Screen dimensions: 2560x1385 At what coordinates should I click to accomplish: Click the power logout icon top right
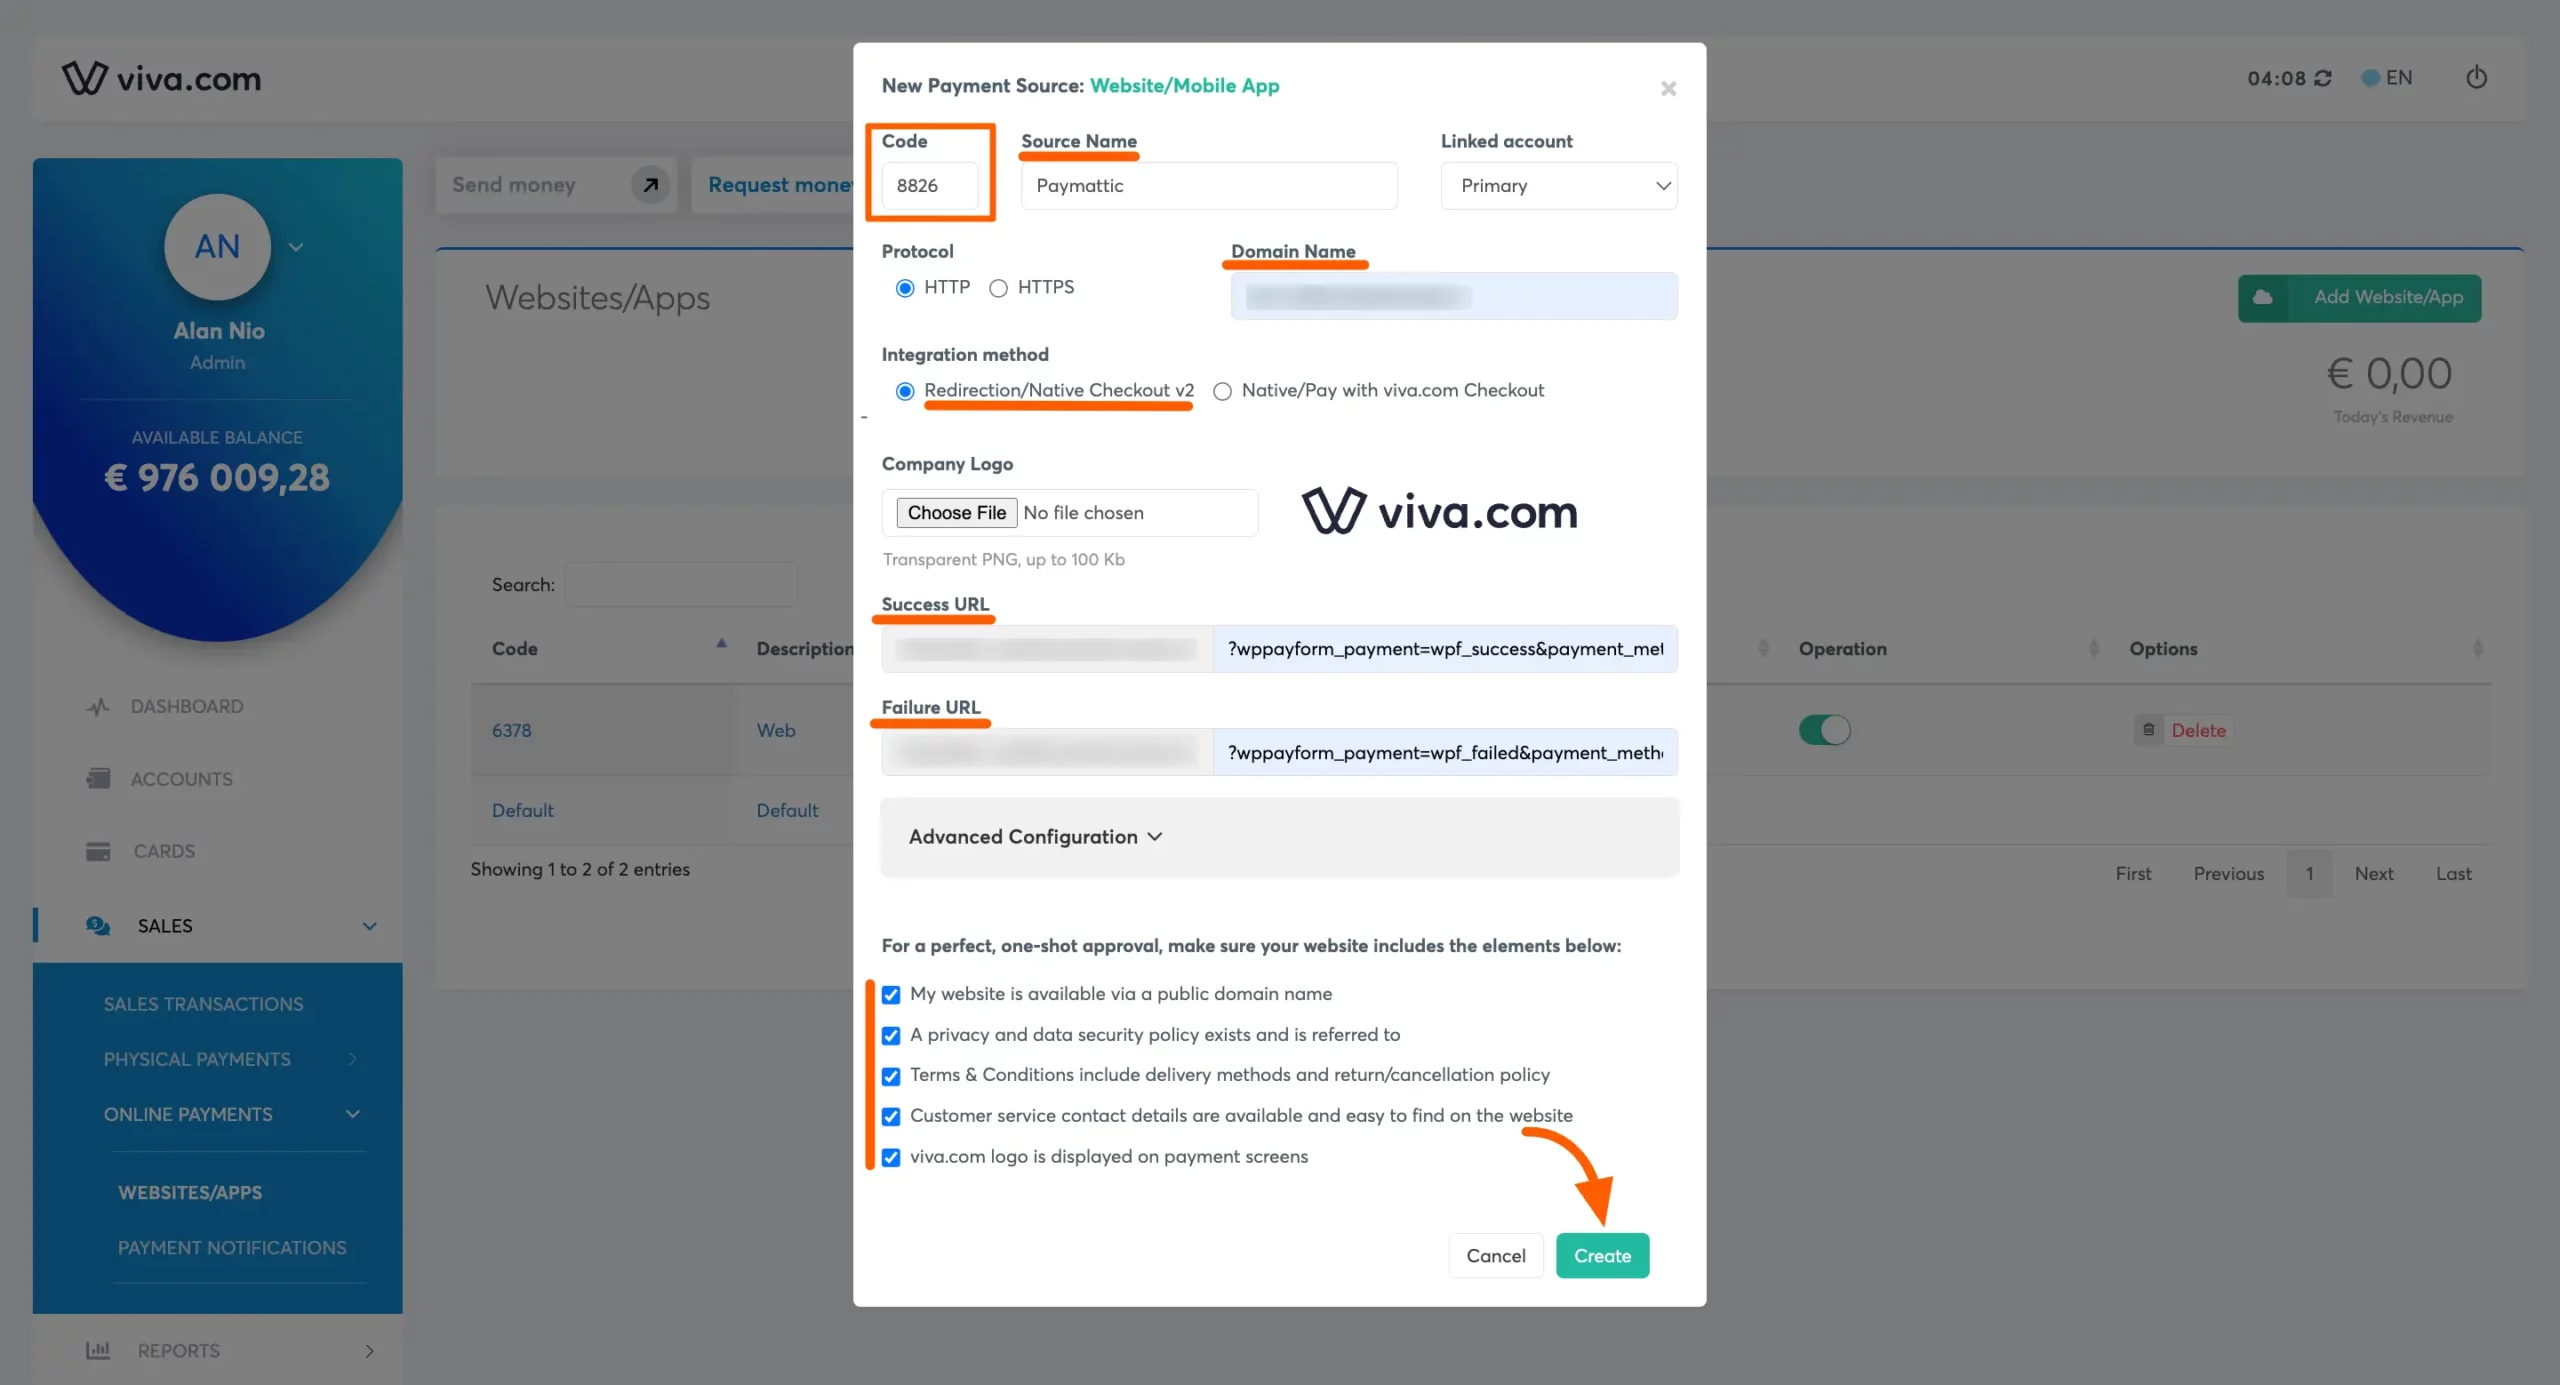pyautogui.click(x=2477, y=77)
